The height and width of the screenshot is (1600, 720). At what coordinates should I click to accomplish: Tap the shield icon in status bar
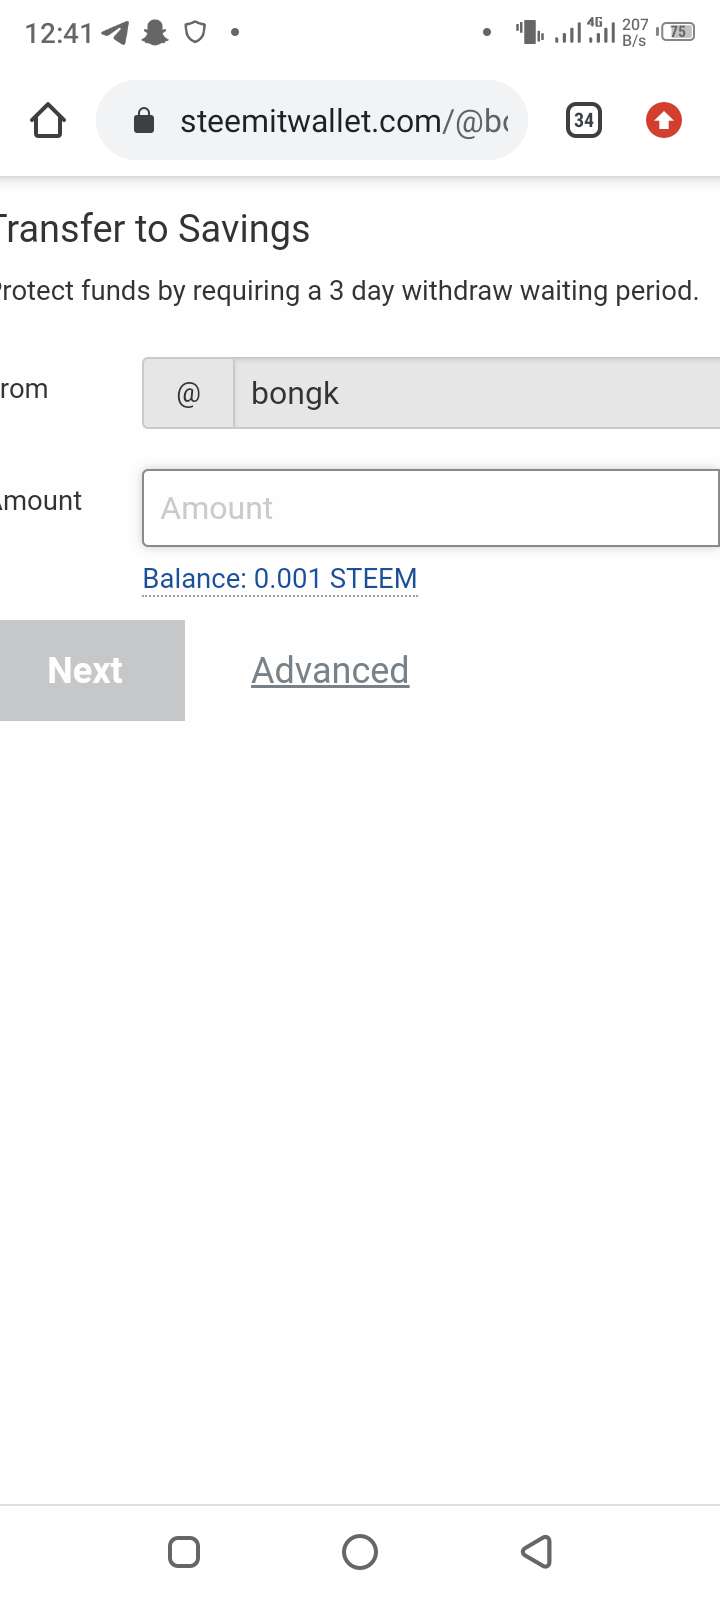tap(195, 33)
